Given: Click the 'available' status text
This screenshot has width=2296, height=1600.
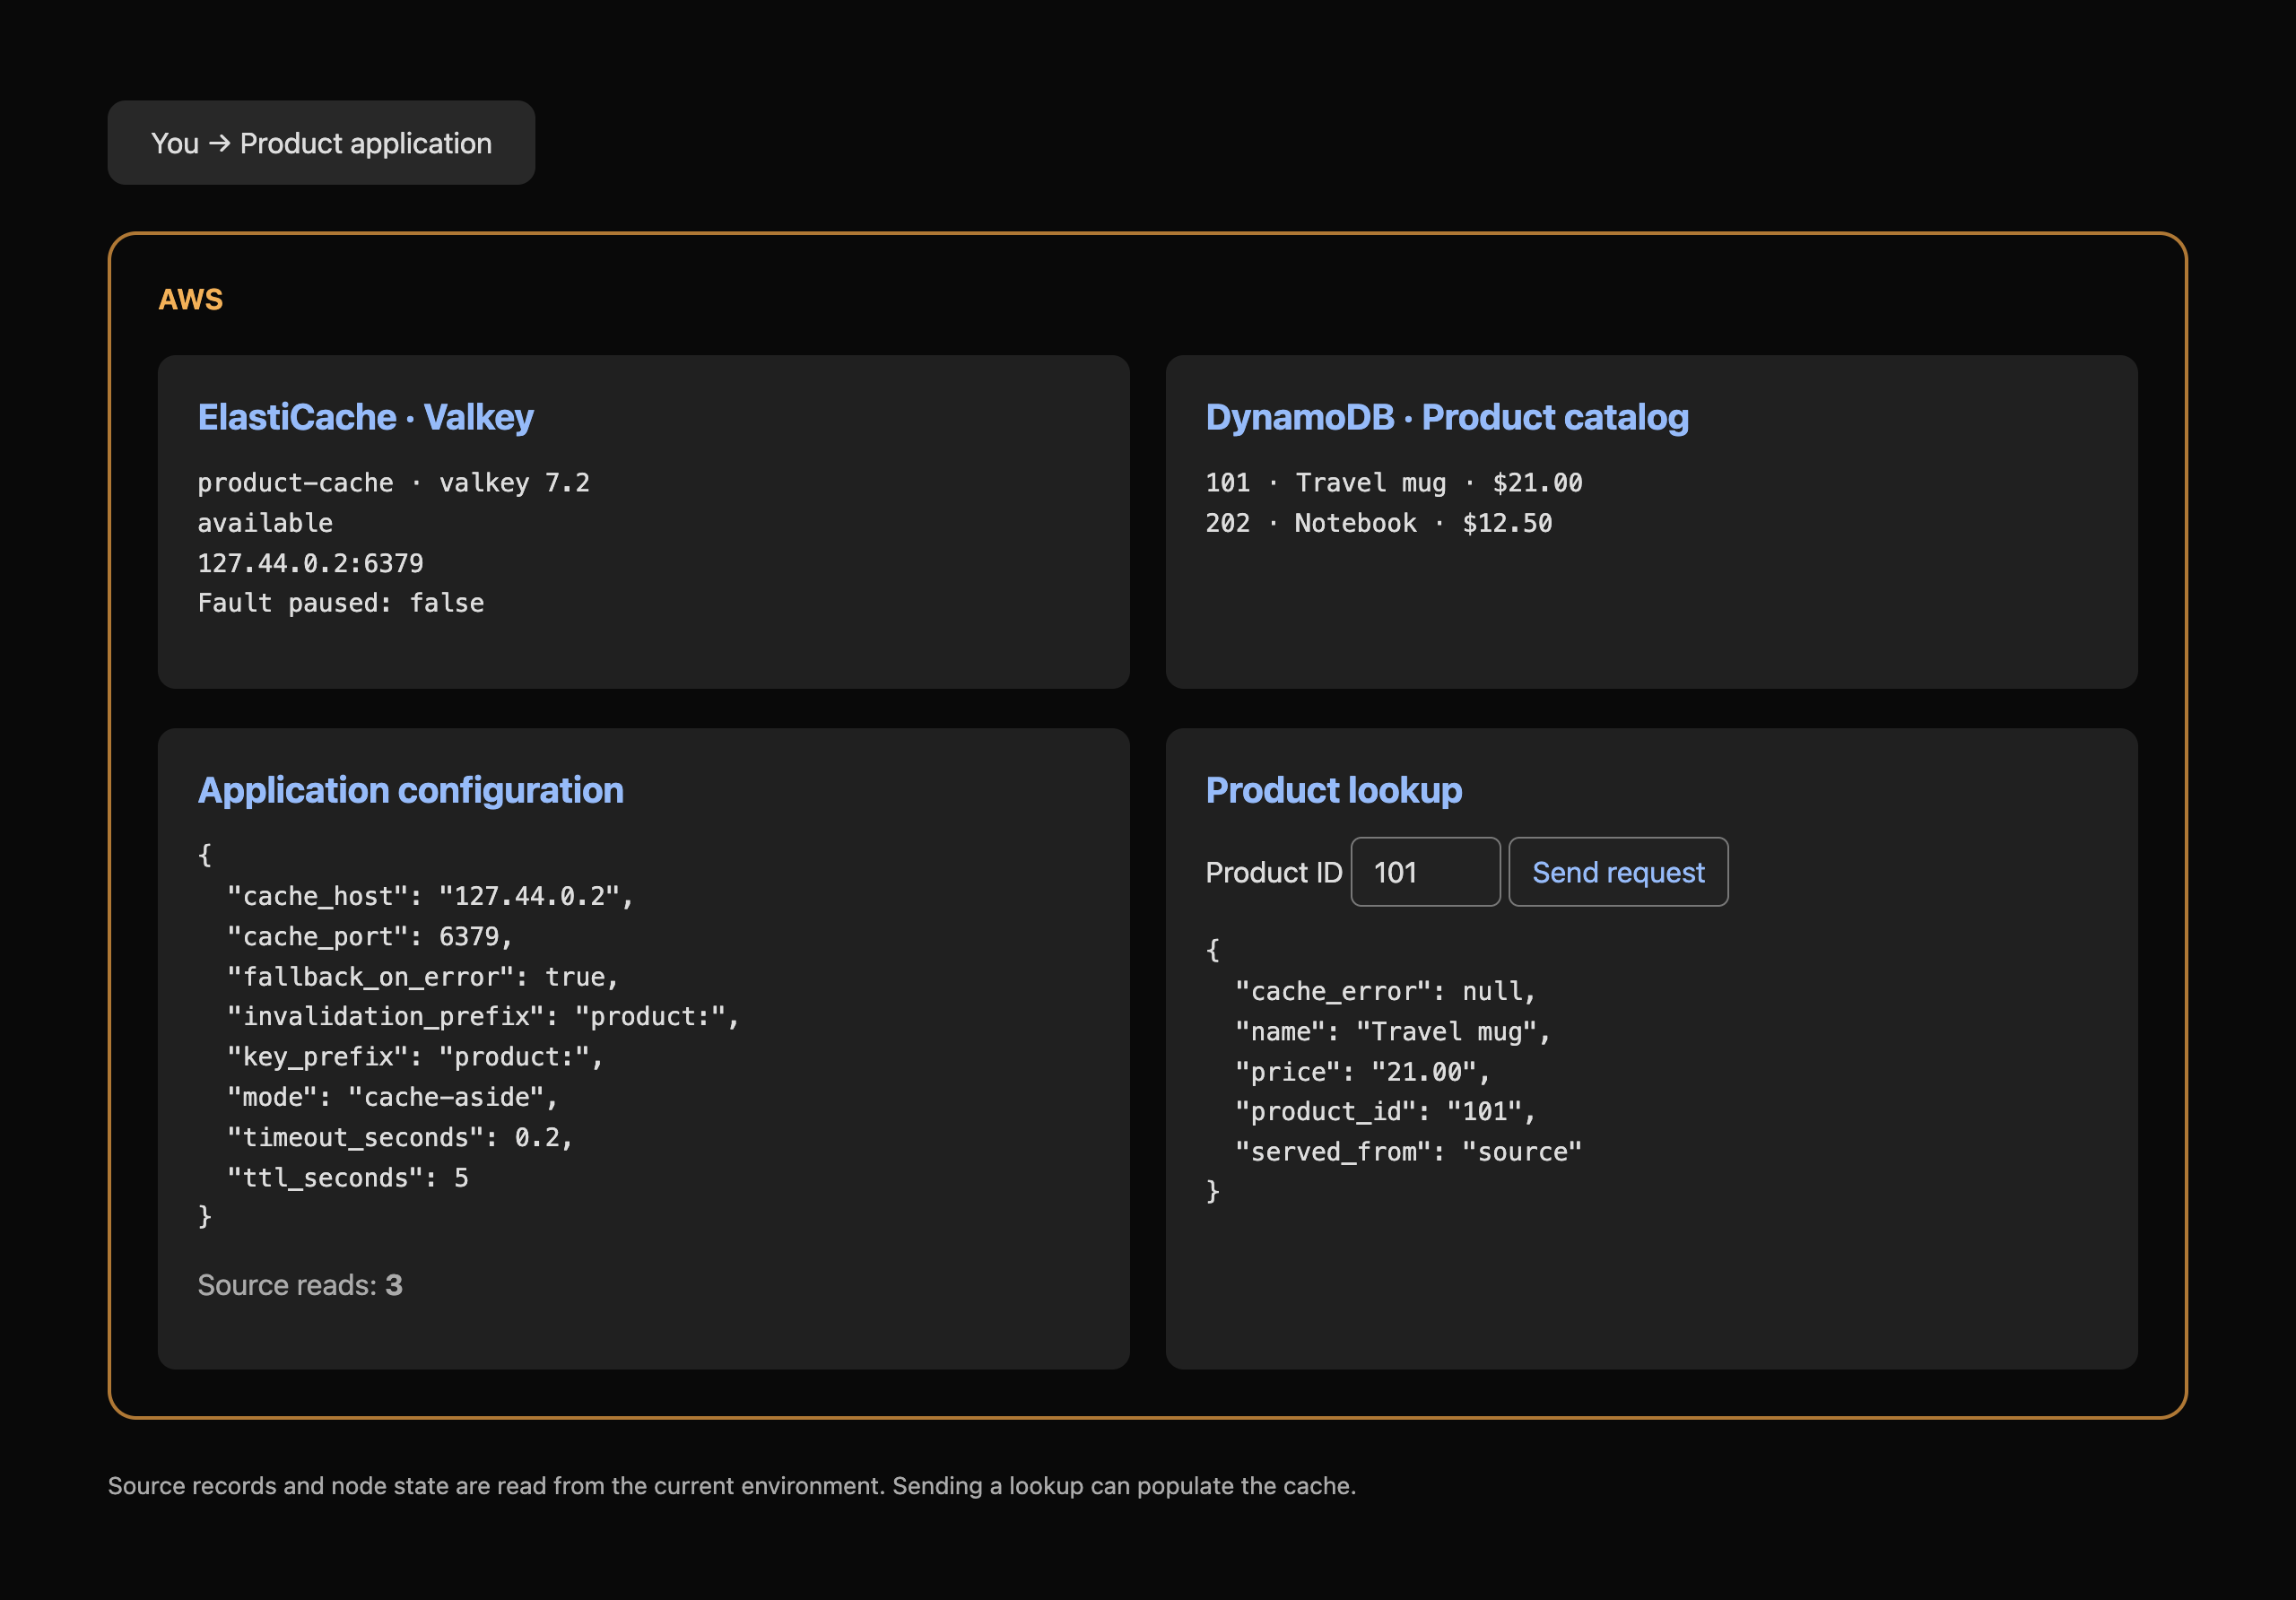Looking at the screenshot, I should (265, 523).
